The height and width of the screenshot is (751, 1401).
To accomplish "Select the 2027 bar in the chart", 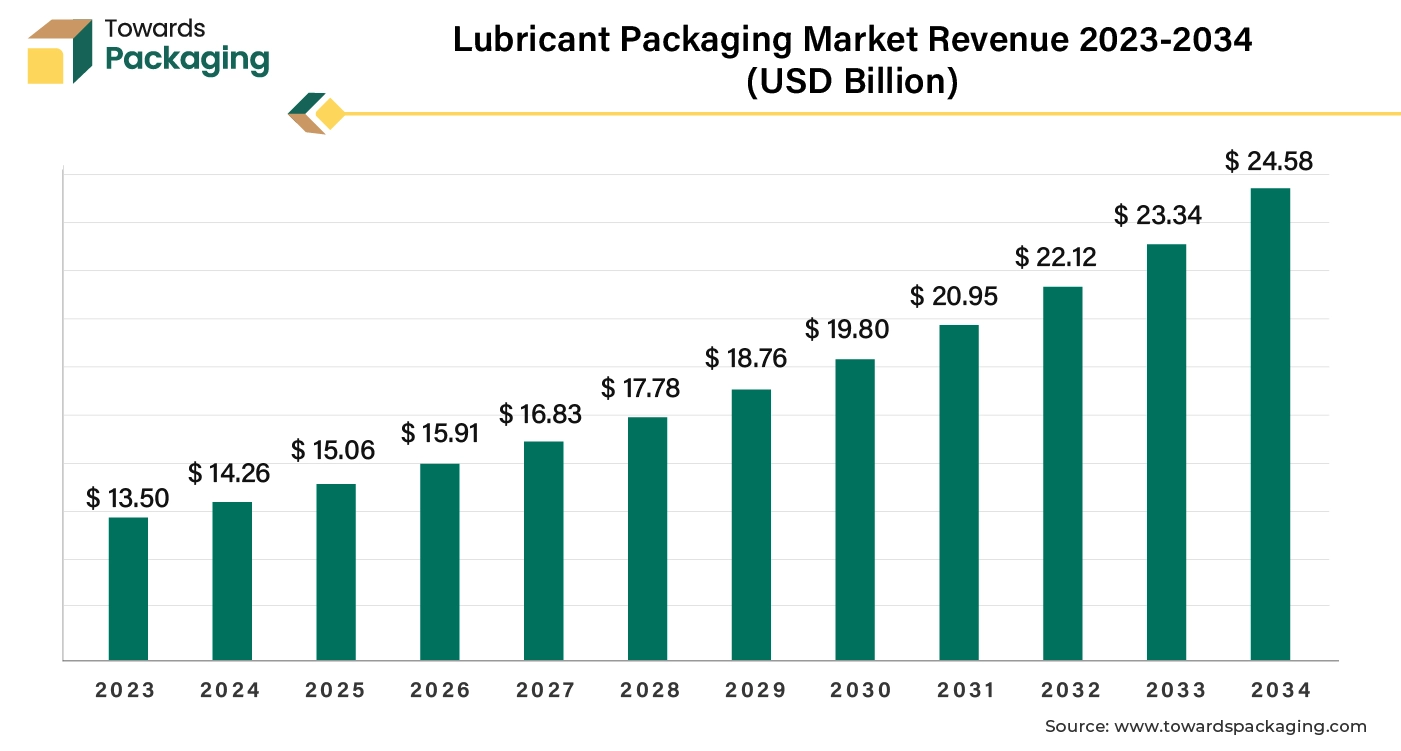I will coord(544,551).
